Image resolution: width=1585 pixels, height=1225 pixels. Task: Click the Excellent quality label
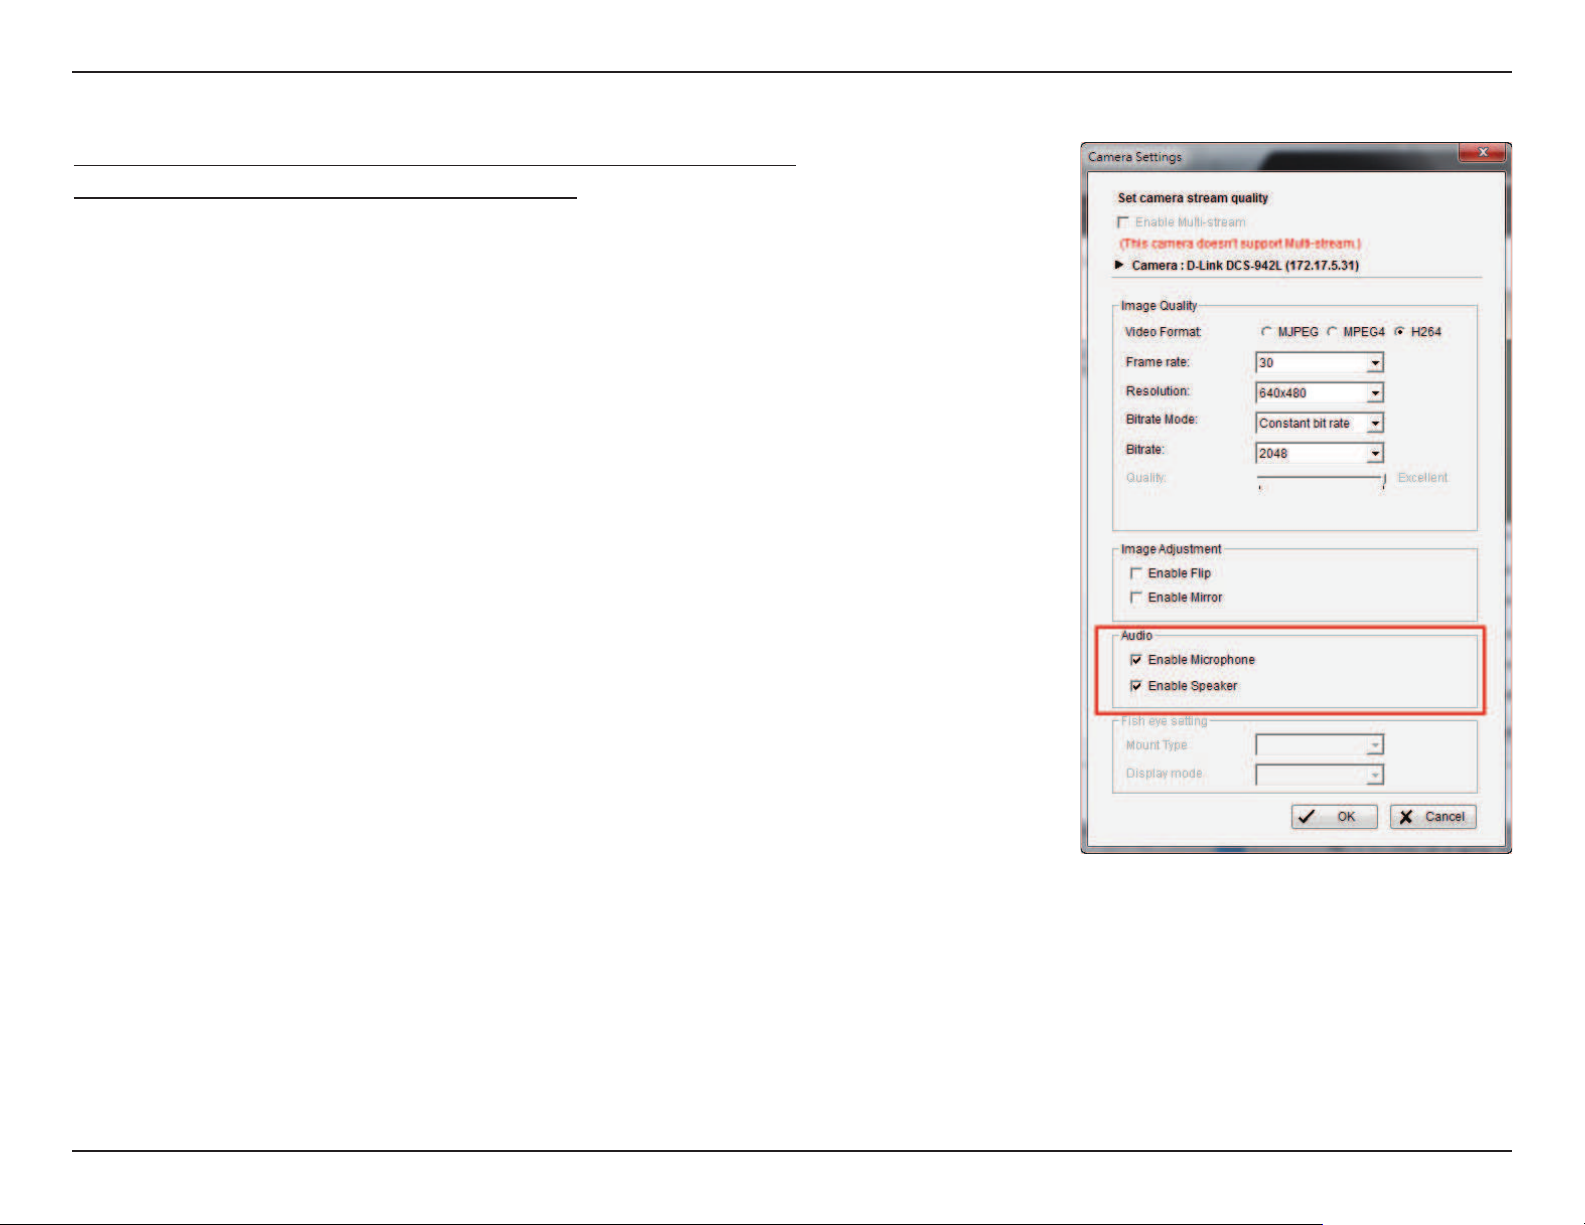coord(1422,478)
